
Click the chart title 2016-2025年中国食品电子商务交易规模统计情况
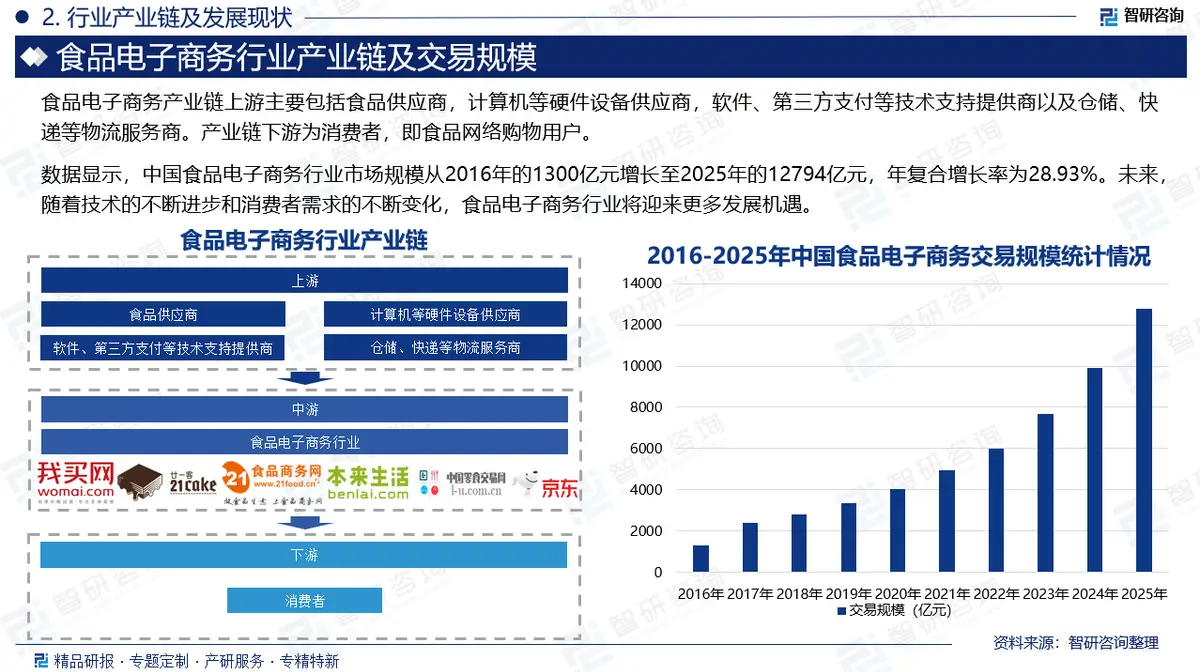(x=898, y=255)
